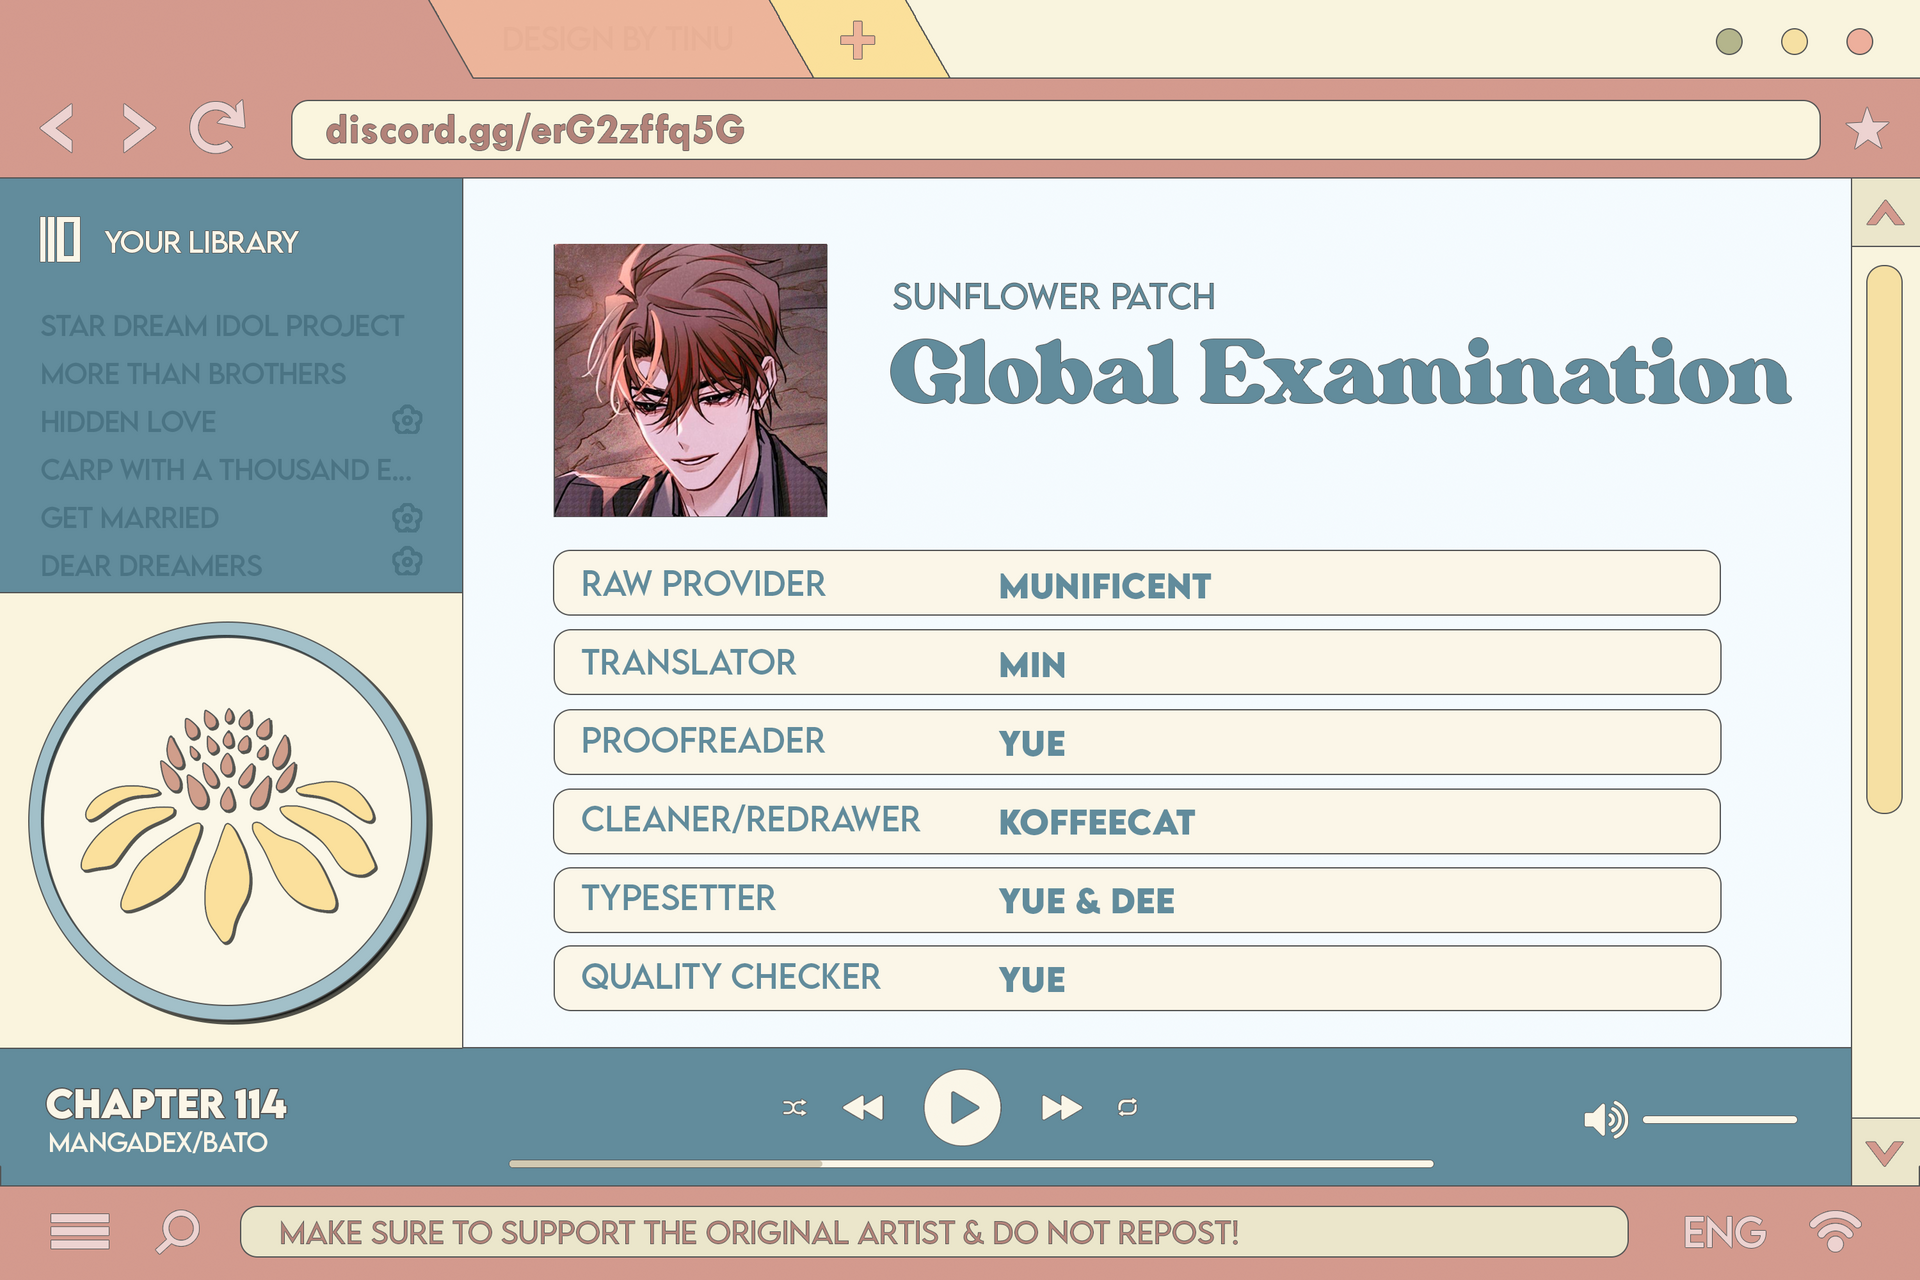Viewport: 1920px width, 1280px height.
Task: Click scroll down chevron arrow
Action: [1885, 1152]
